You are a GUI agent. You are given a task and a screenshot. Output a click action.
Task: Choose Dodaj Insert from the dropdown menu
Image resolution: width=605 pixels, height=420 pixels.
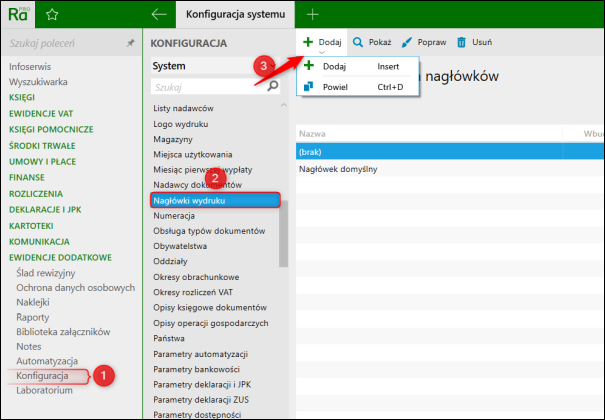point(357,66)
